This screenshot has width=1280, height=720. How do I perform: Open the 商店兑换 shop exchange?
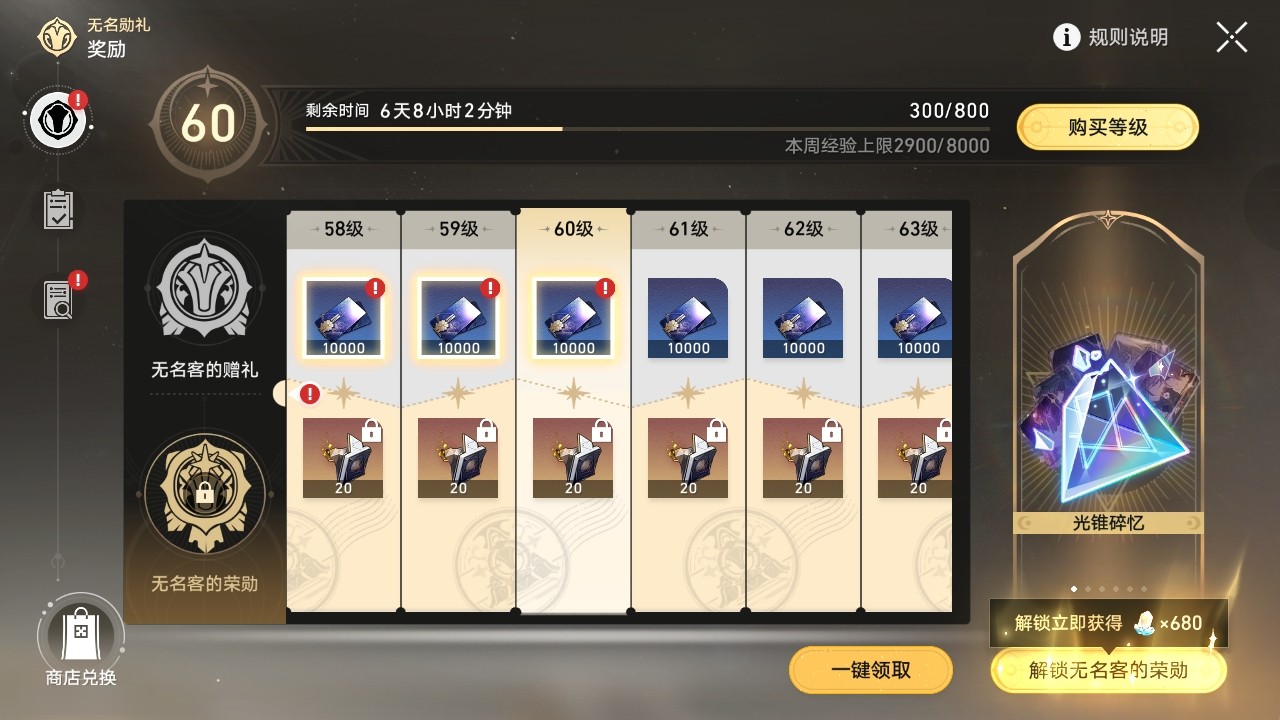tap(81, 643)
